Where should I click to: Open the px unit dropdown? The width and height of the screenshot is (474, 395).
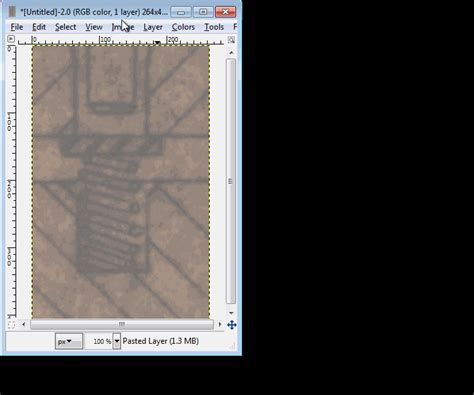coord(69,341)
